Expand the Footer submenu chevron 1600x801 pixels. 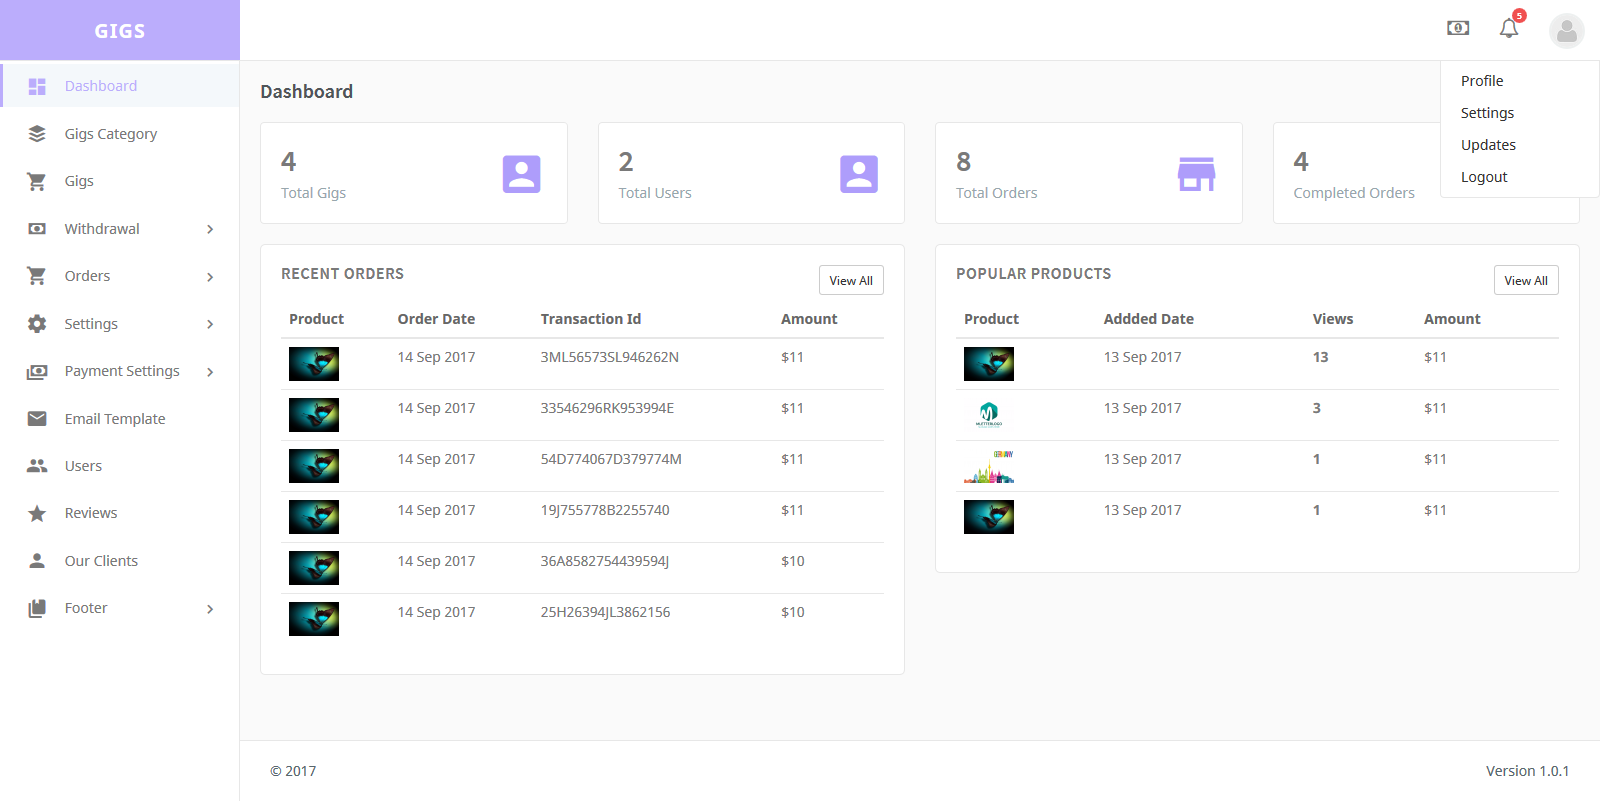(210, 609)
